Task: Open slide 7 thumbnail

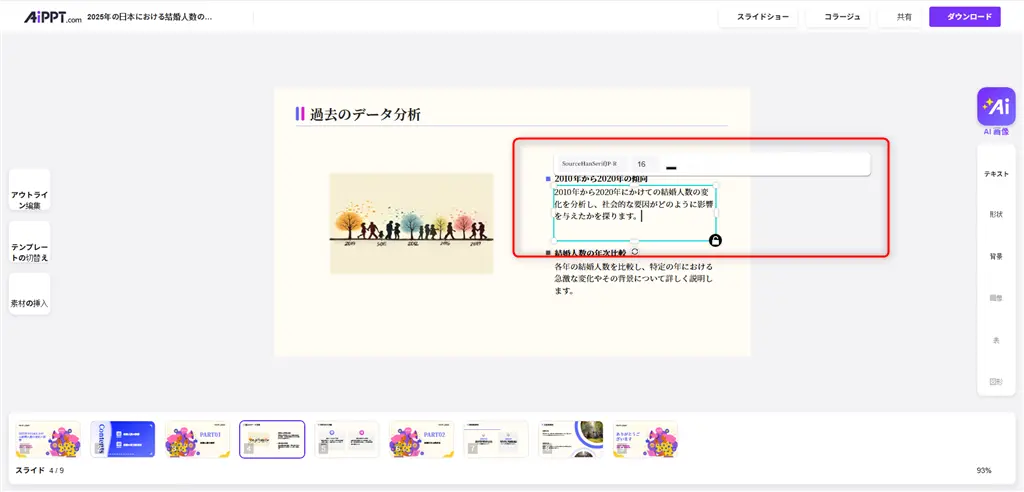Action: (496, 439)
